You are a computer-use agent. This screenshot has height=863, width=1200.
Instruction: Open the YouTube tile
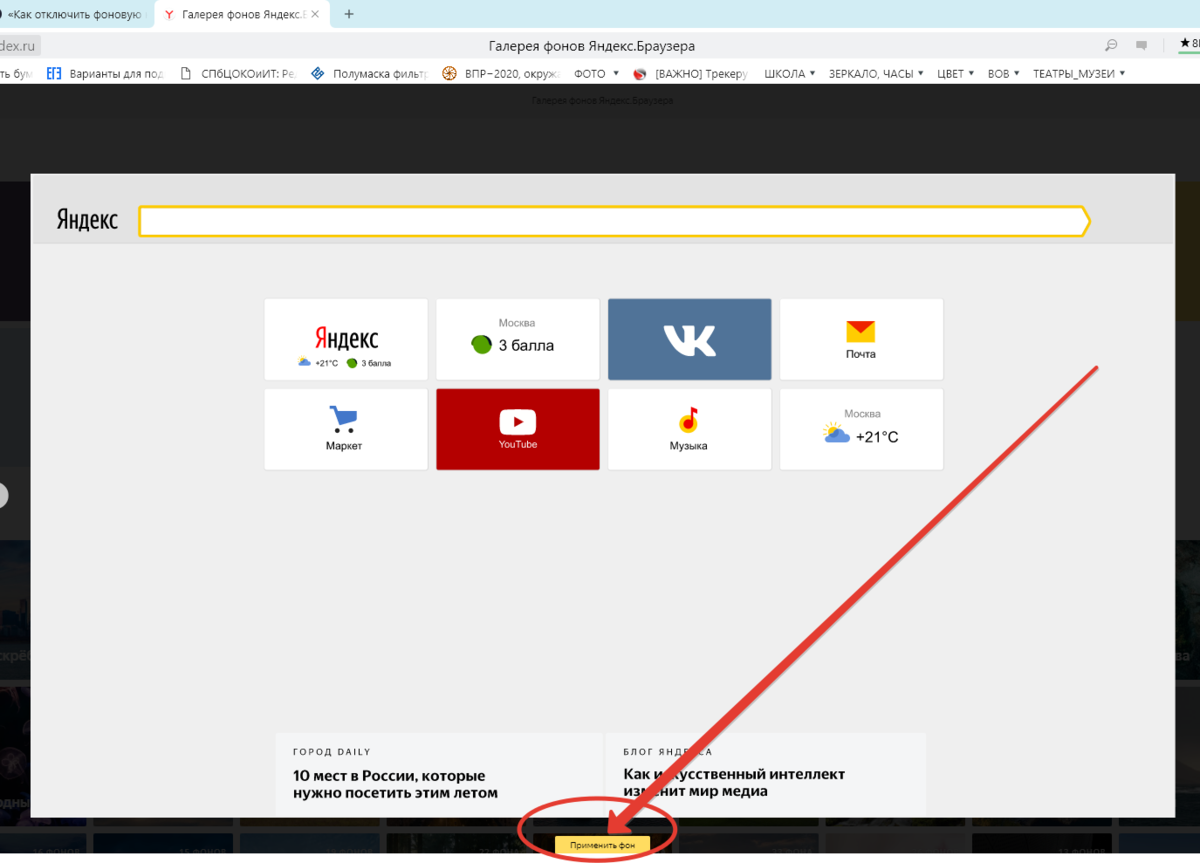517,429
